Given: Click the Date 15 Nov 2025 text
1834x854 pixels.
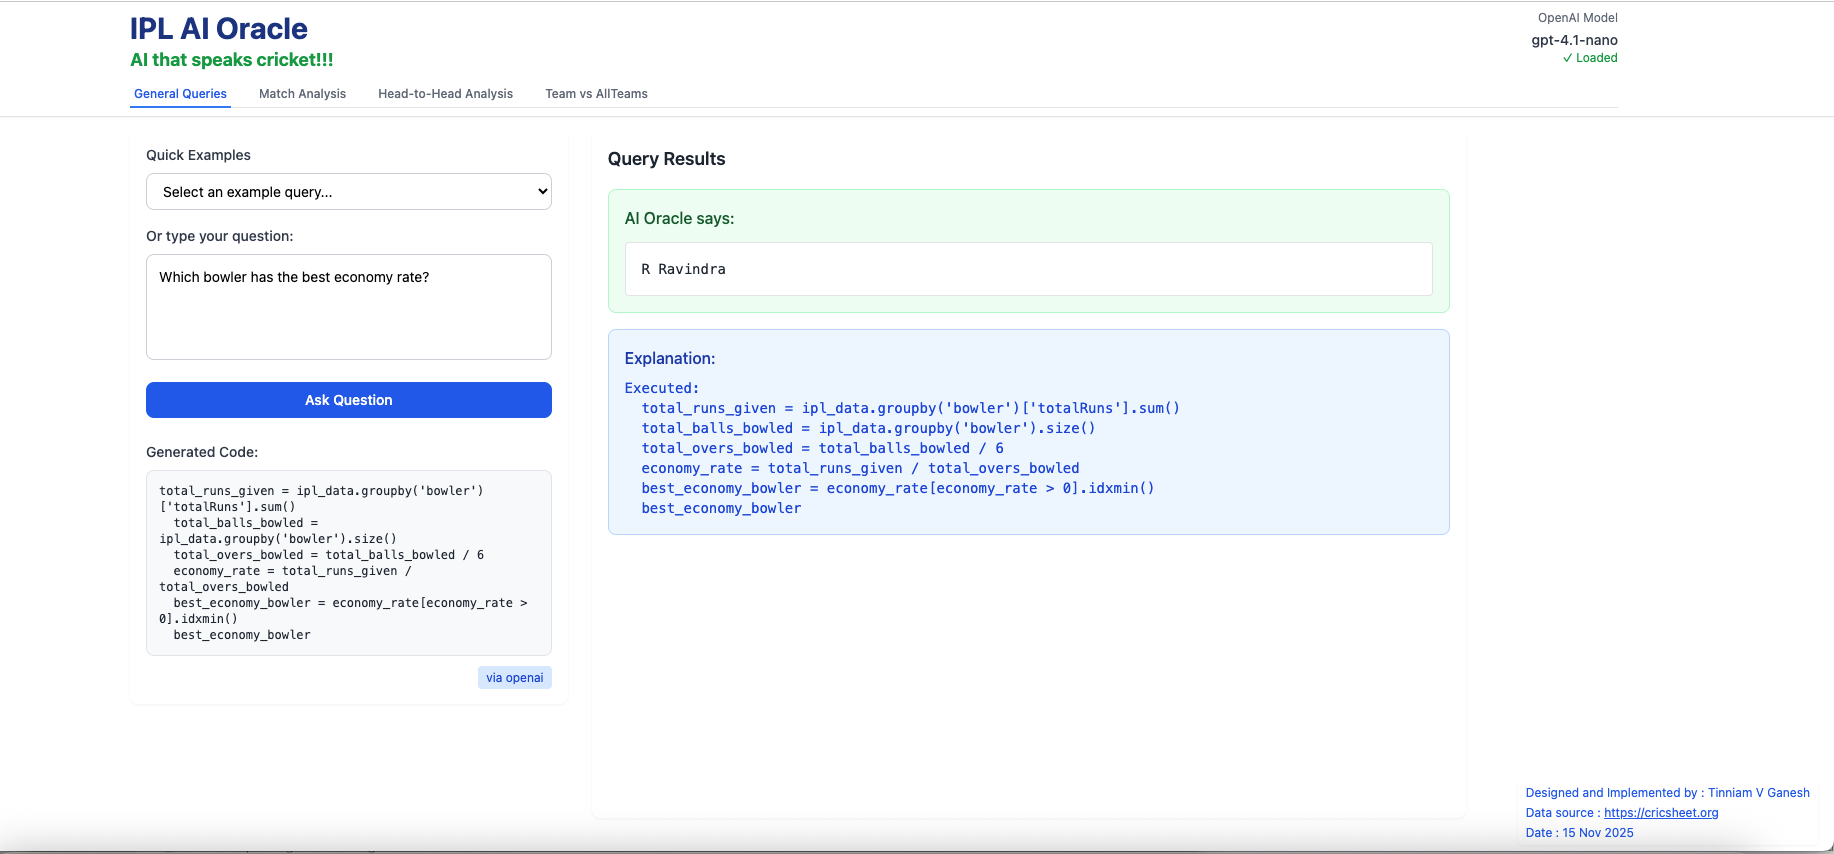Looking at the screenshot, I should 1579,833.
